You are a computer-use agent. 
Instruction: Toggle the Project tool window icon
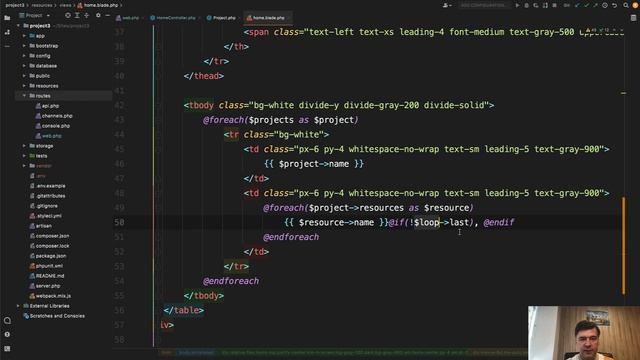coord(7,18)
